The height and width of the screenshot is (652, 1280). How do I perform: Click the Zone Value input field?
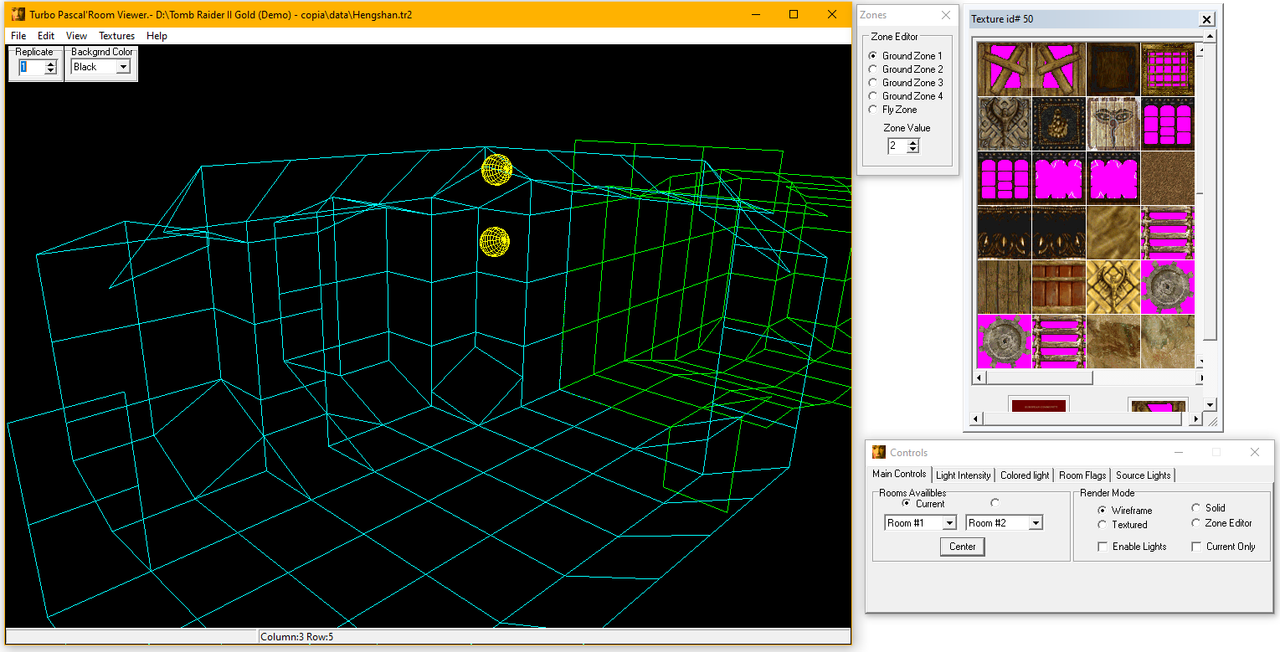[896, 146]
